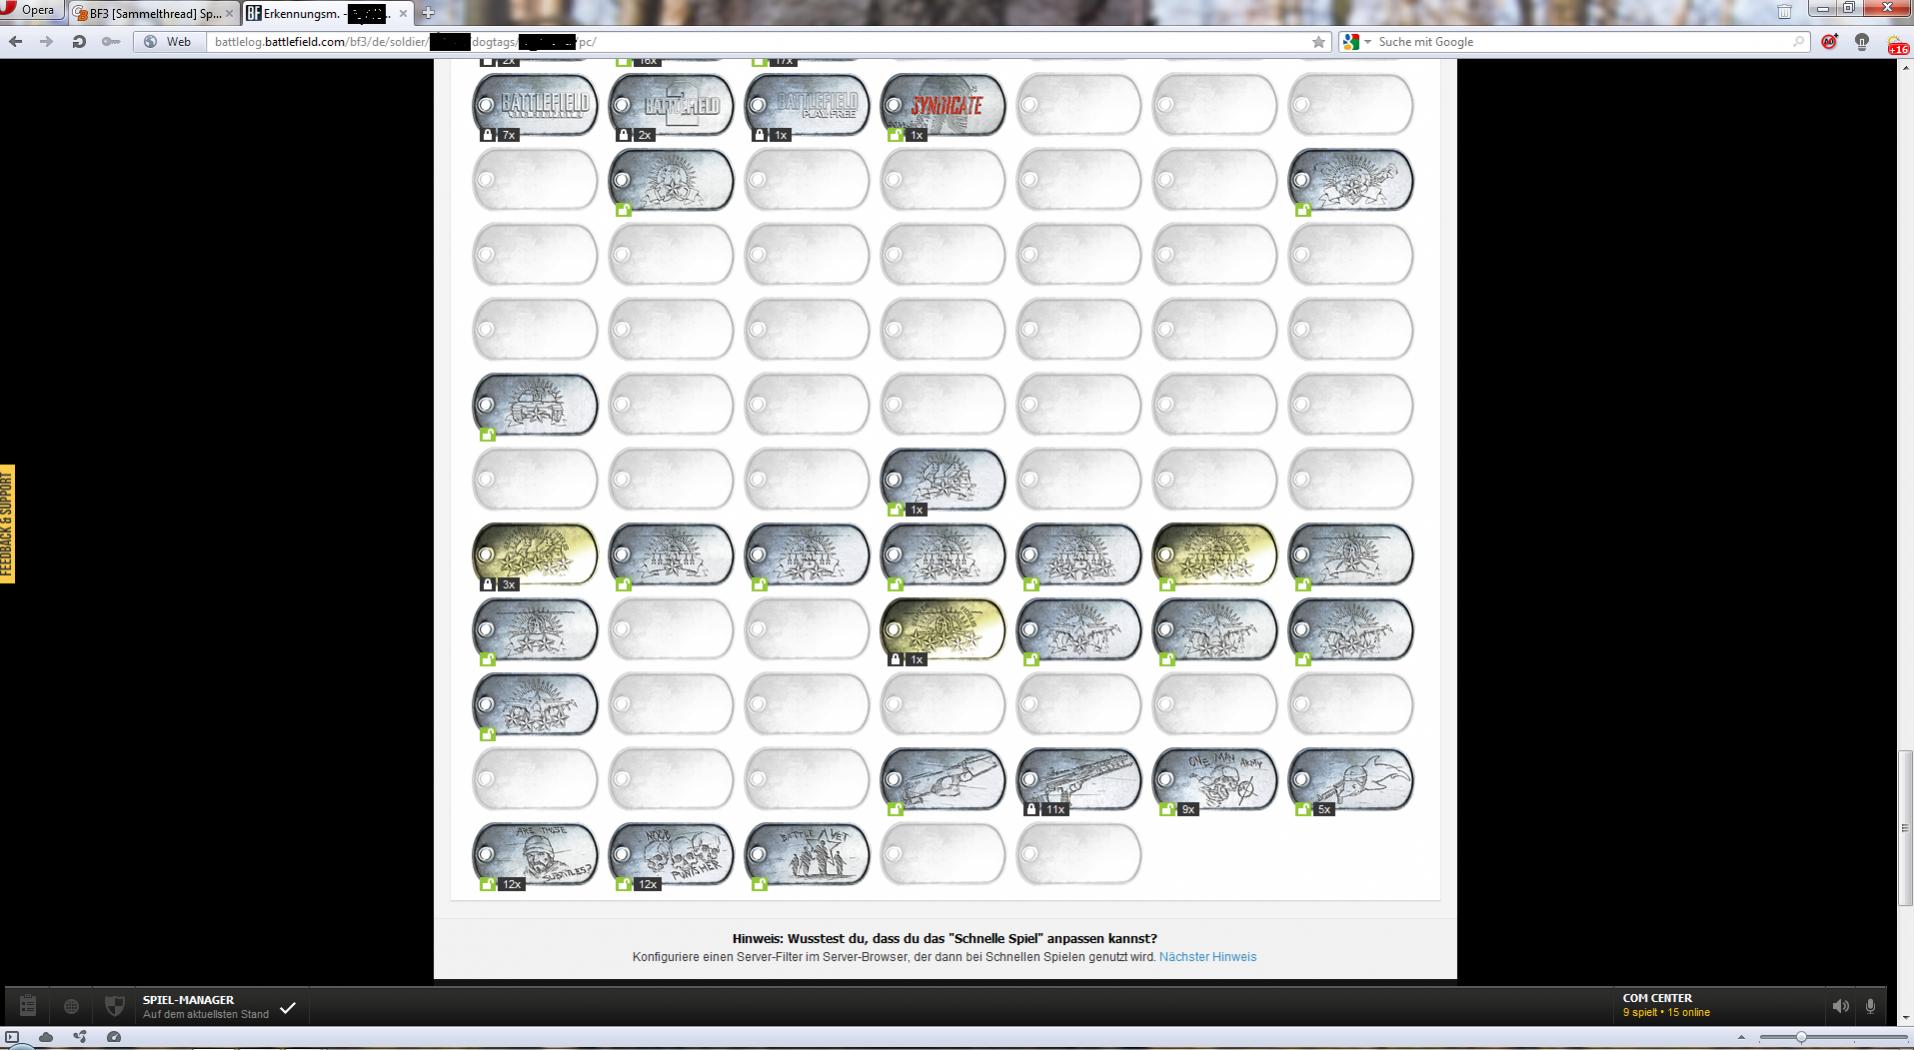
Task: Close the 'BF3 [Sammelthread]' tab
Action: pyautogui.click(x=229, y=14)
